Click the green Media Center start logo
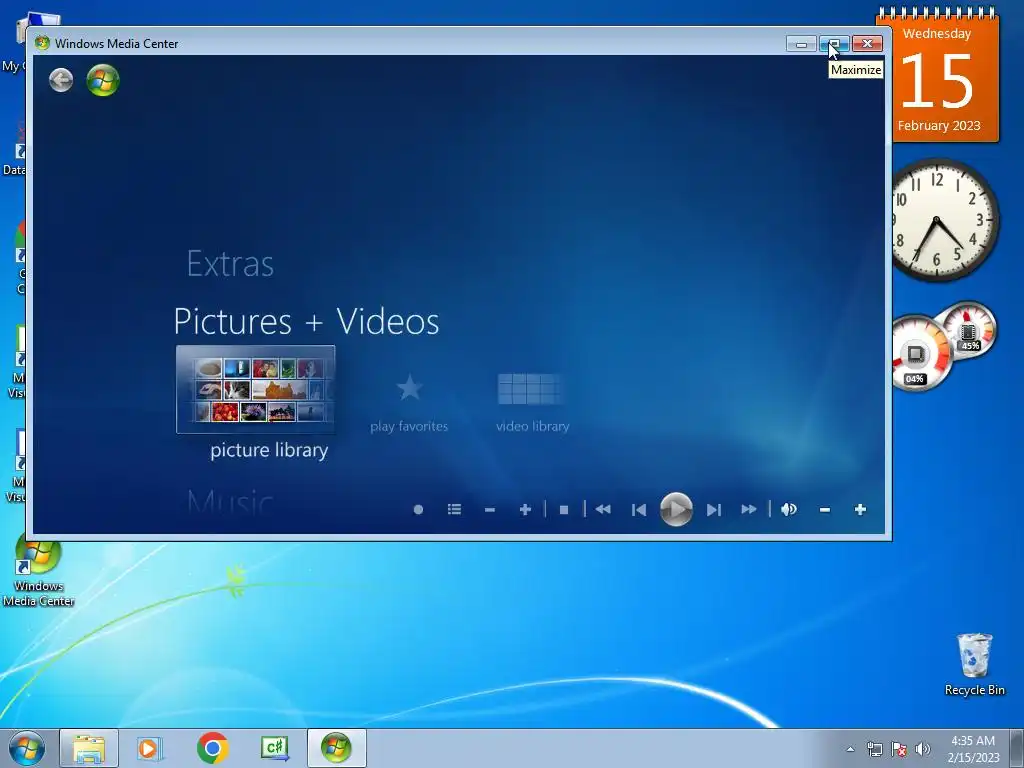 click(x=103, y=80)
